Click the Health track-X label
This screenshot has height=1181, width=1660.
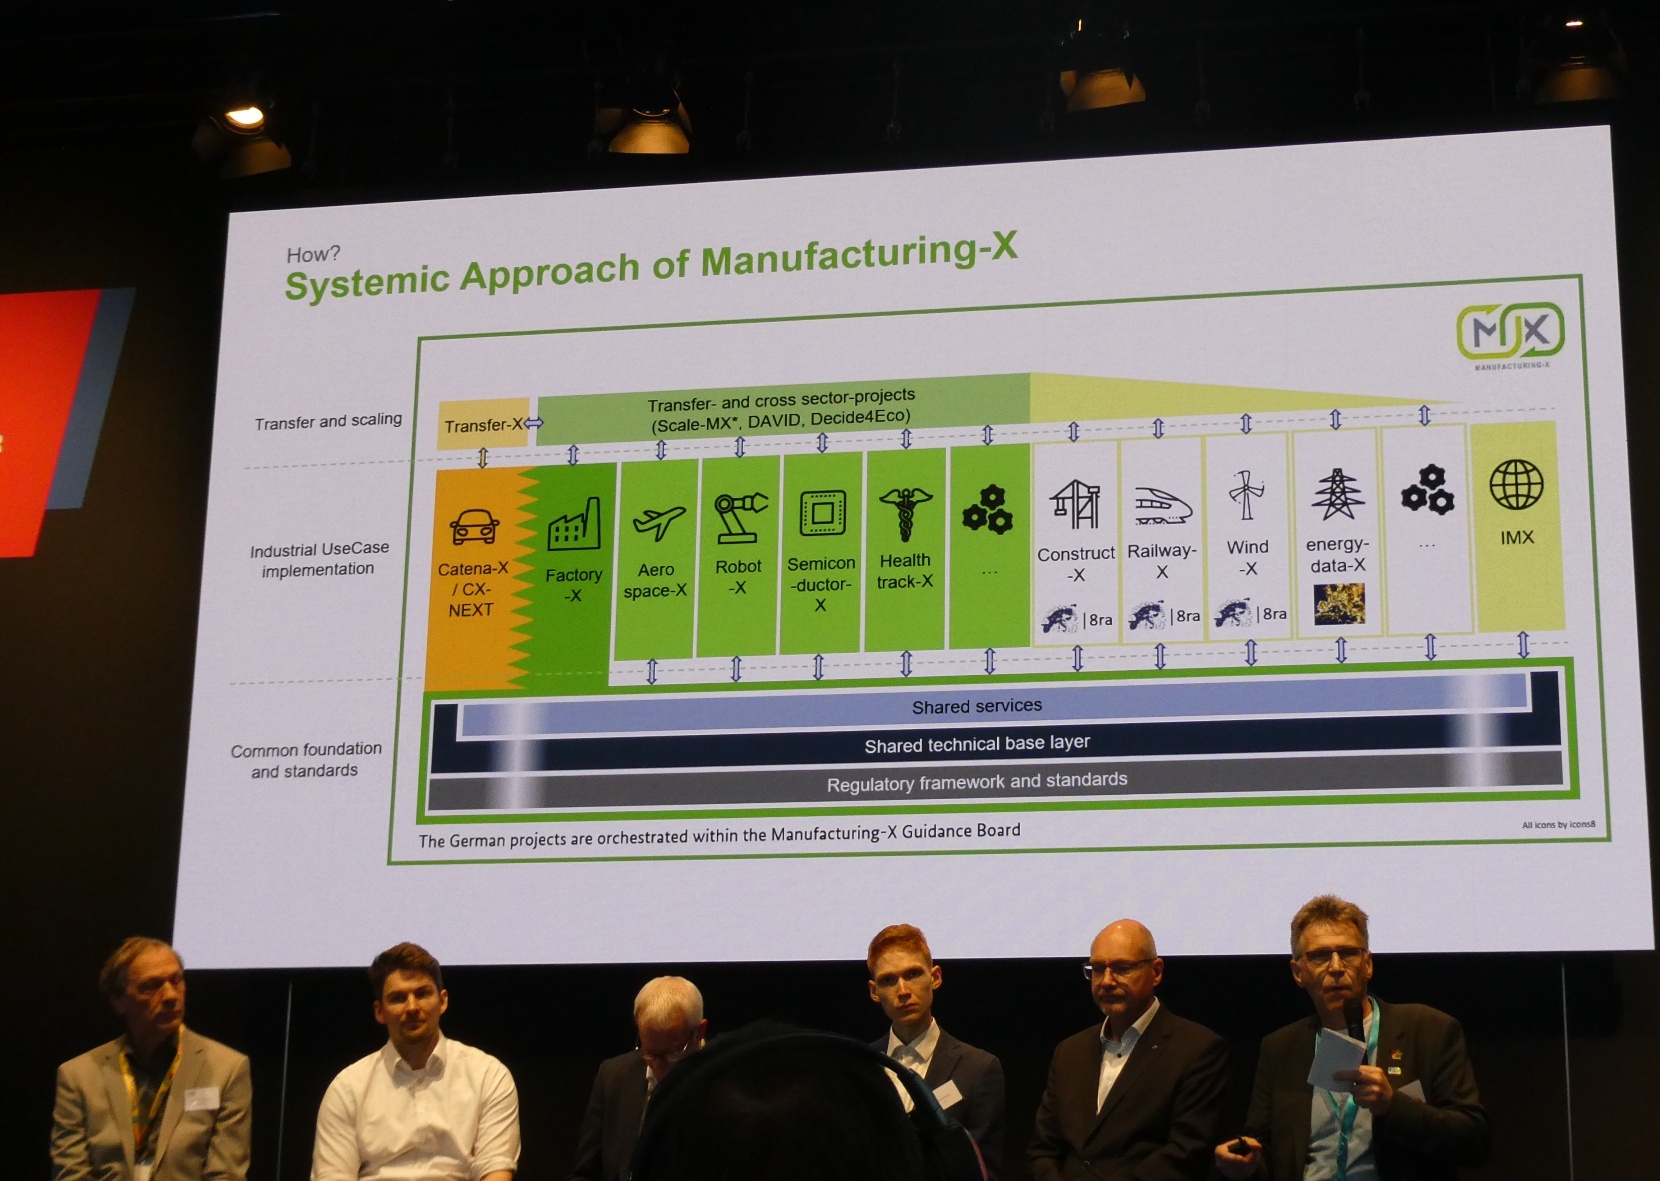[x=905, y=570]
